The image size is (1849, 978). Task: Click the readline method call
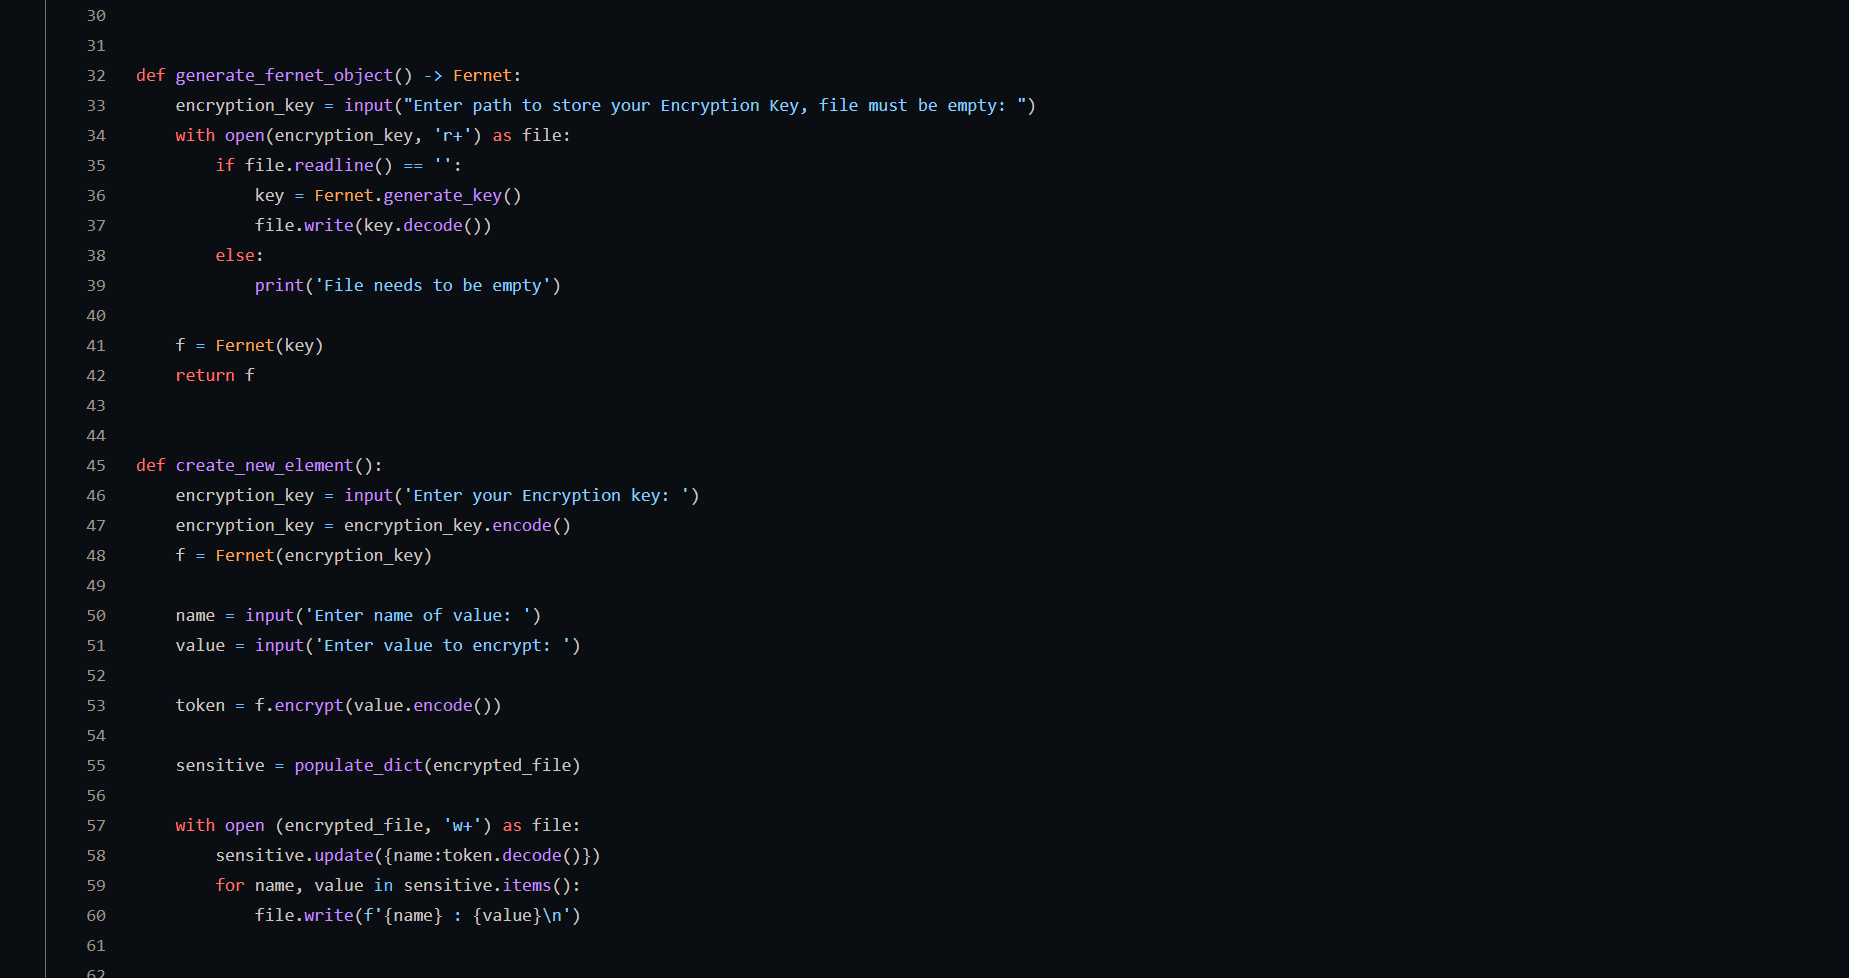point(334,166)
